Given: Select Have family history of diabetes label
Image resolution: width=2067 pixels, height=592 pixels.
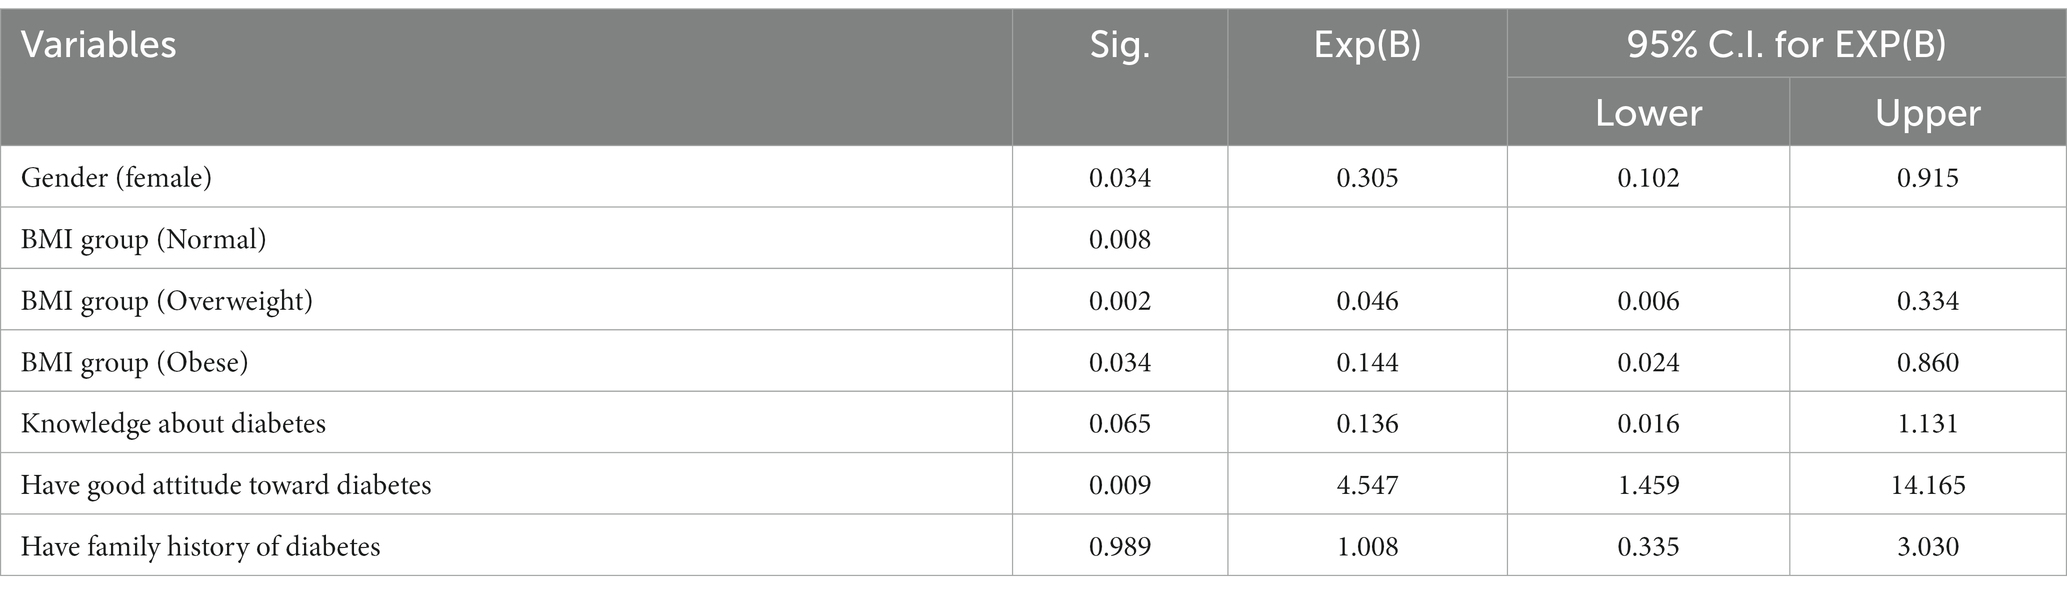Looking at the screenshot, I should (200, 547).
